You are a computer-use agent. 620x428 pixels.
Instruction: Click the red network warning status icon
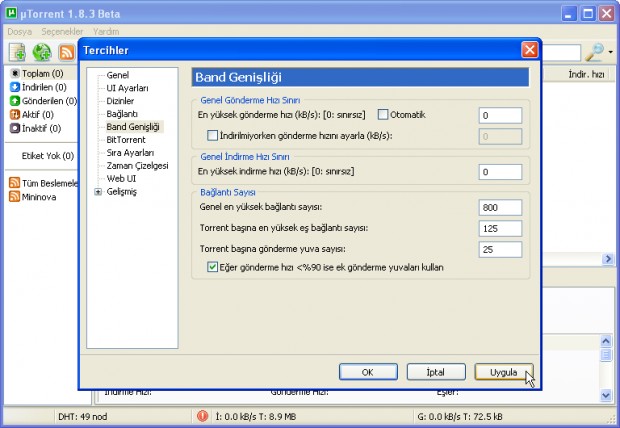click(x=202, y=416)
